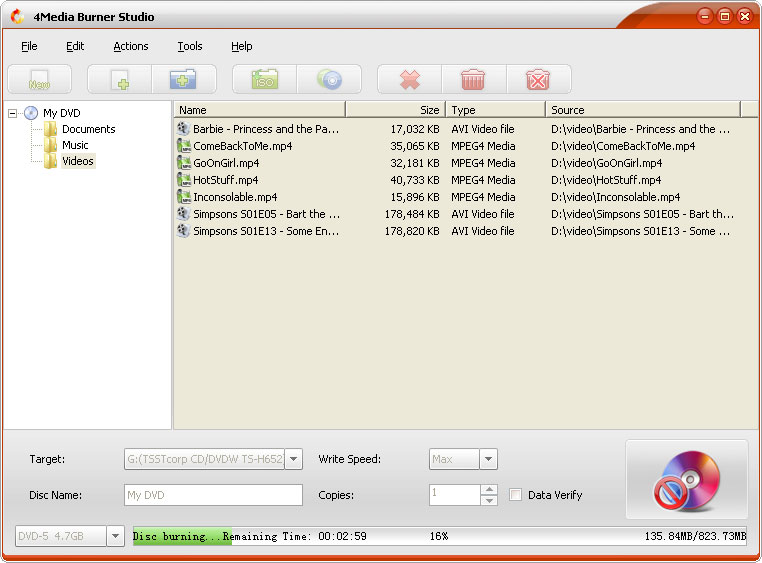Open the Tools menu
Screen dimensions: 762x563
point(190,46)
